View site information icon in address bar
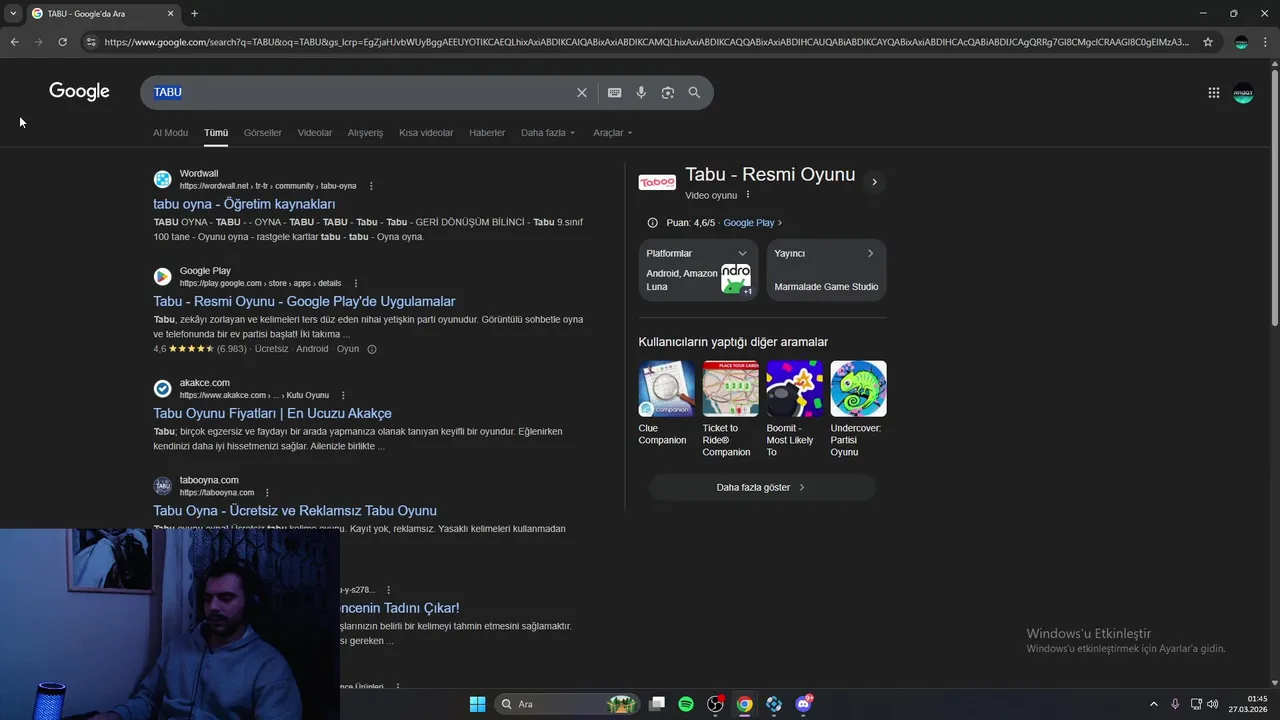This screenshot has height=720, width=1280. (91, 42)
